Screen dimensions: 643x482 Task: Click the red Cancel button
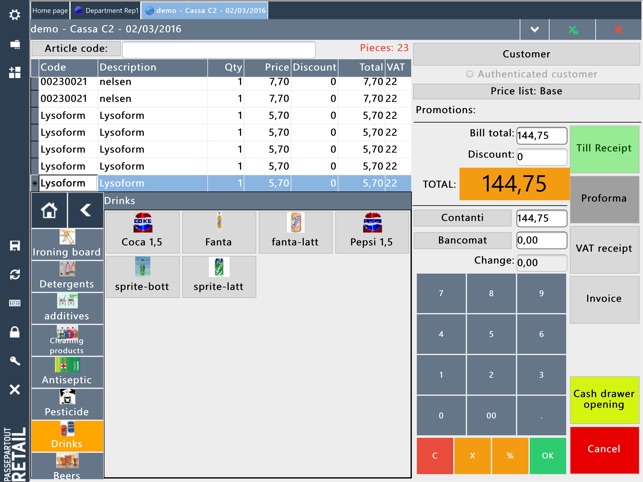604,449
